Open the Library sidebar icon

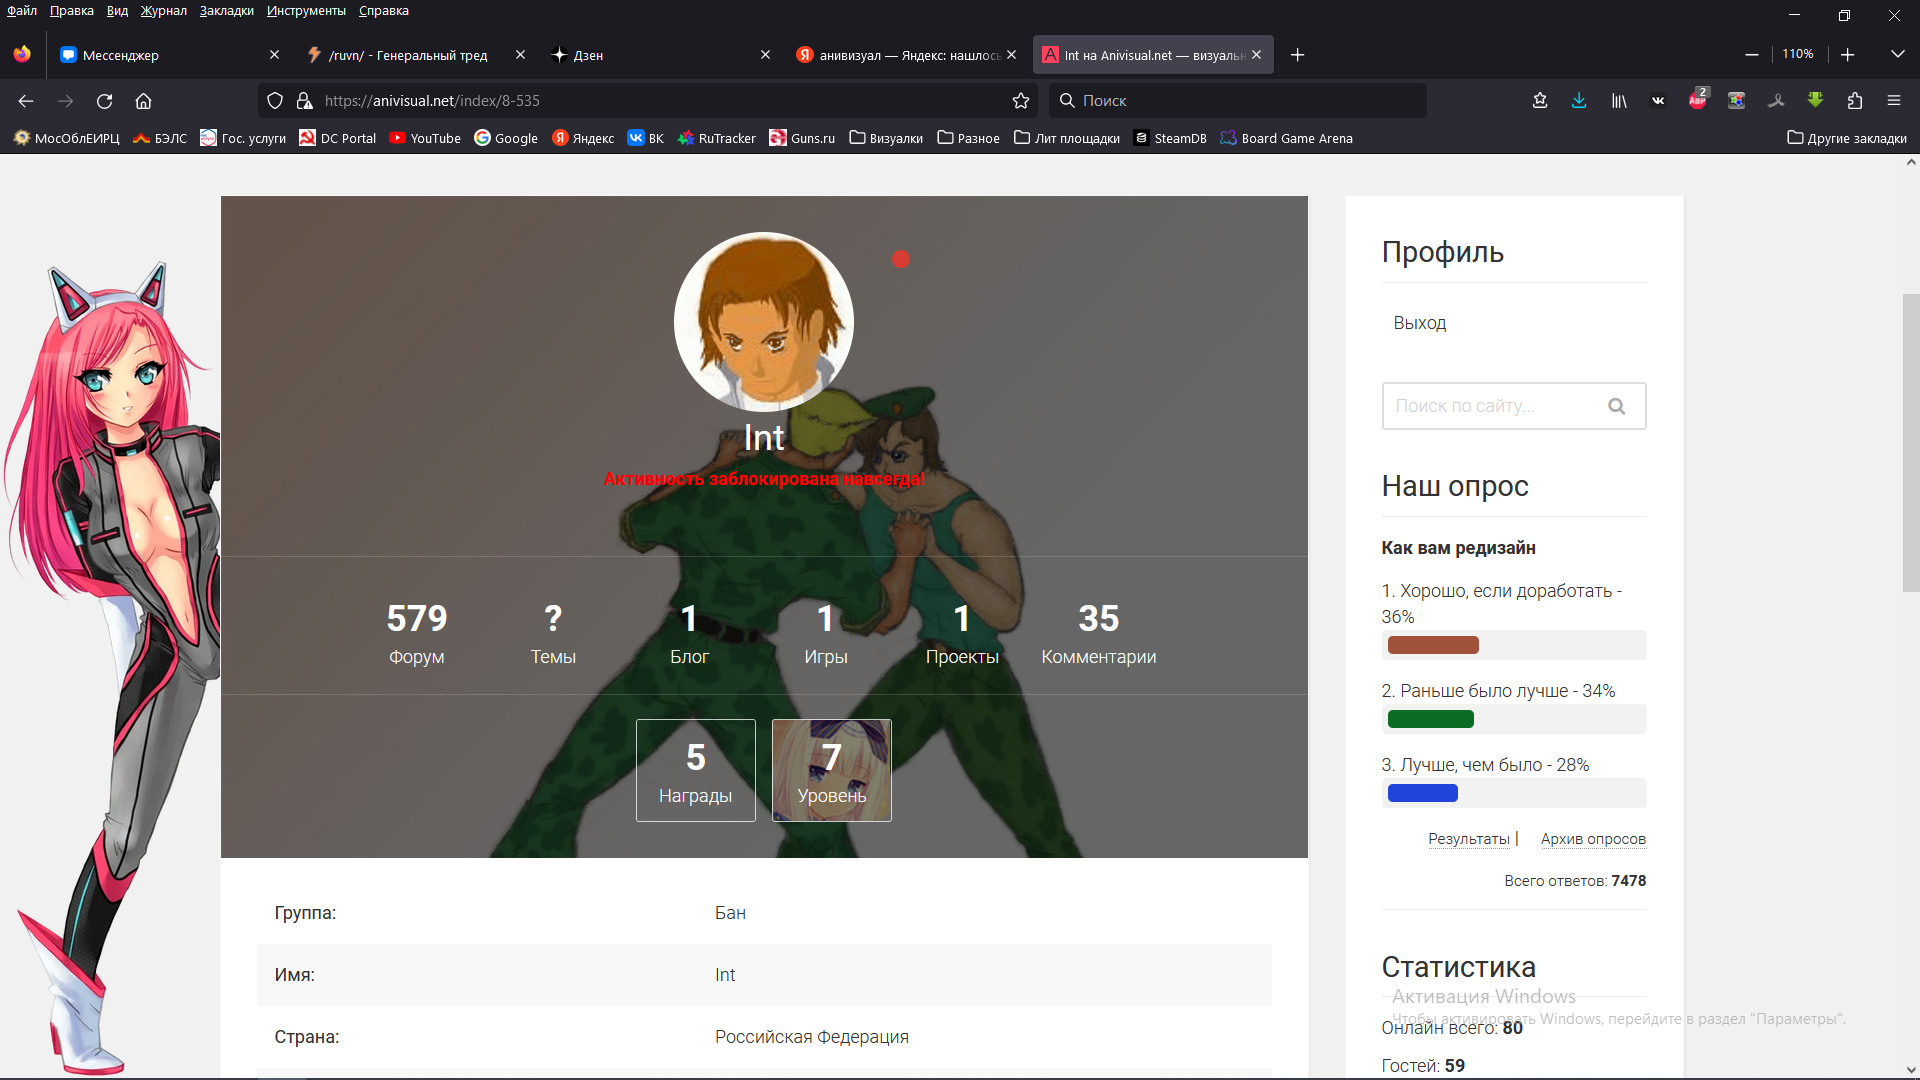1618,100
